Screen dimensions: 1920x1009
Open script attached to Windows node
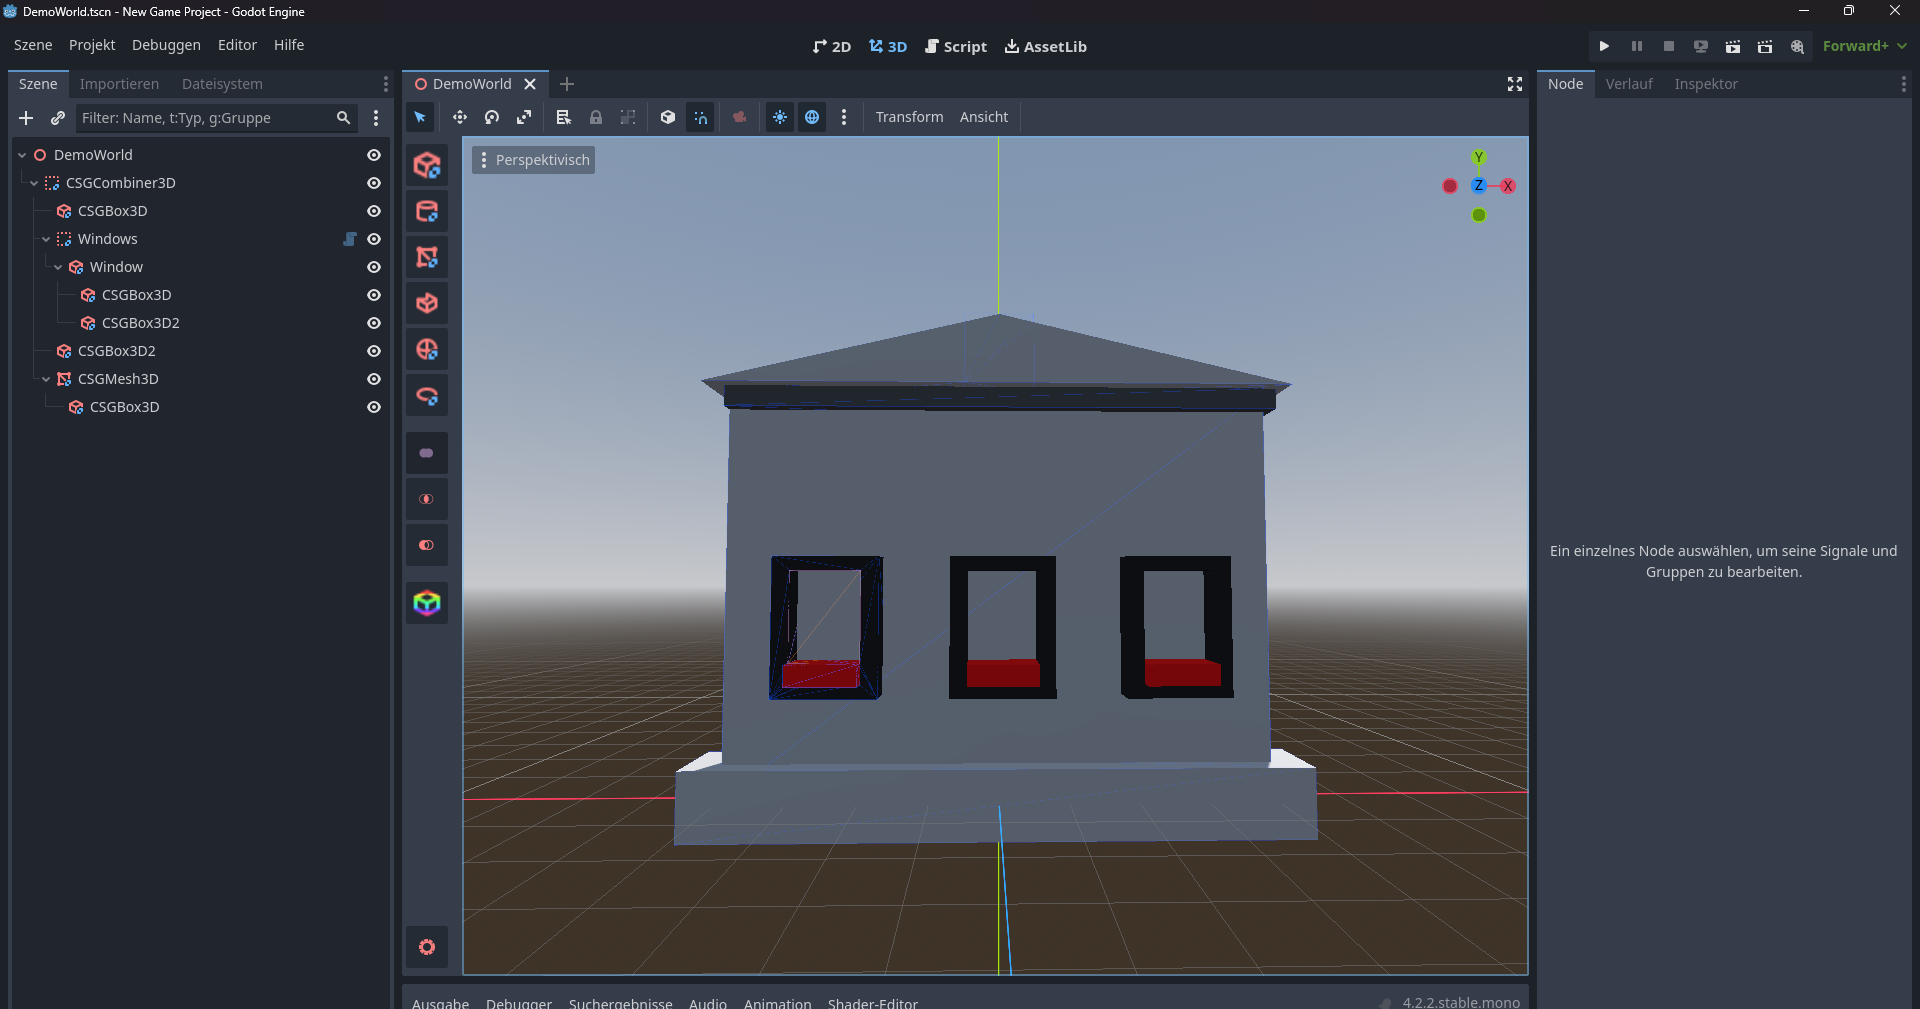coord(350,239)
